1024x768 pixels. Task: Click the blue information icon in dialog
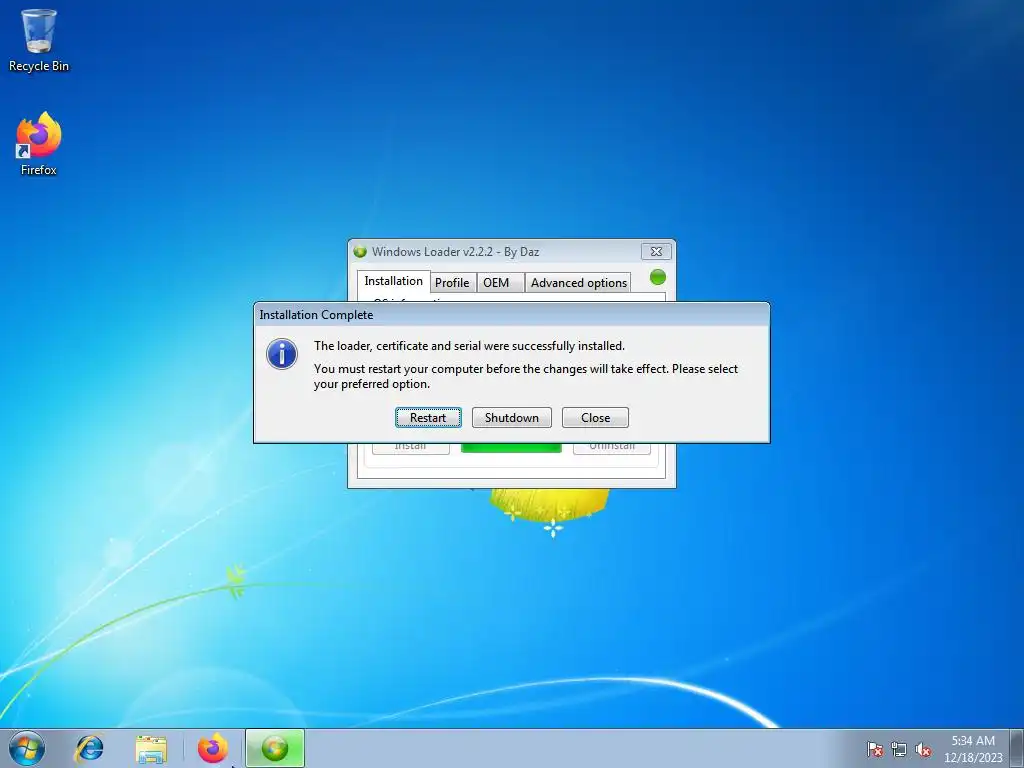282,354
